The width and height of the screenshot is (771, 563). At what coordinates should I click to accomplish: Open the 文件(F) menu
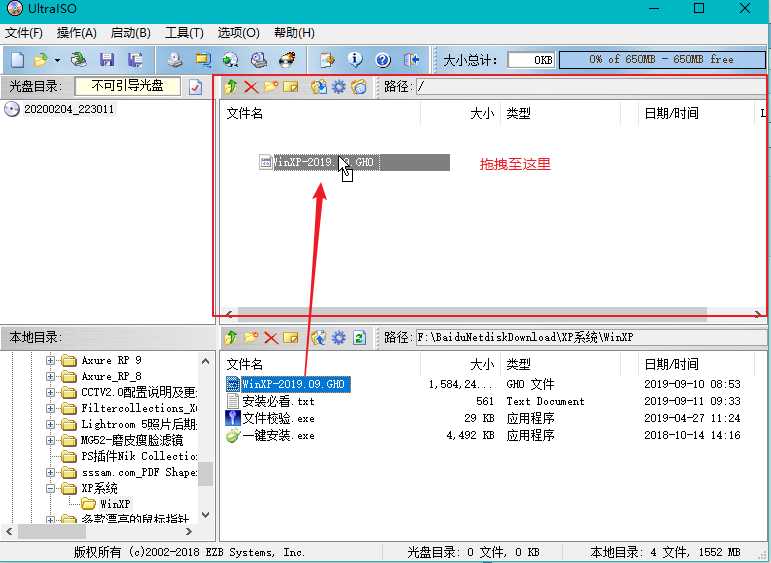pyautogui.click(x=24, y=33)
